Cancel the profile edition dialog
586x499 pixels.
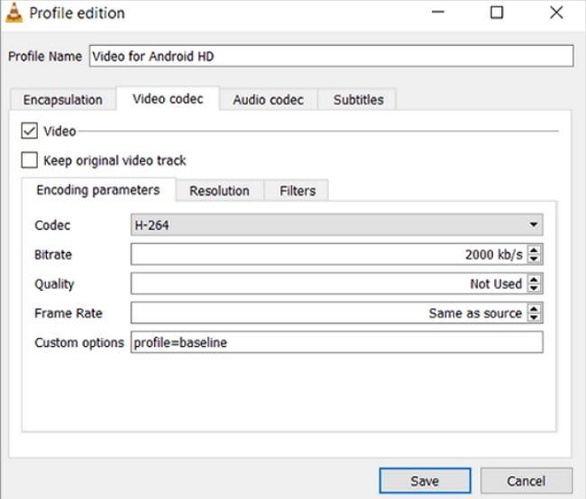(526, 481)
